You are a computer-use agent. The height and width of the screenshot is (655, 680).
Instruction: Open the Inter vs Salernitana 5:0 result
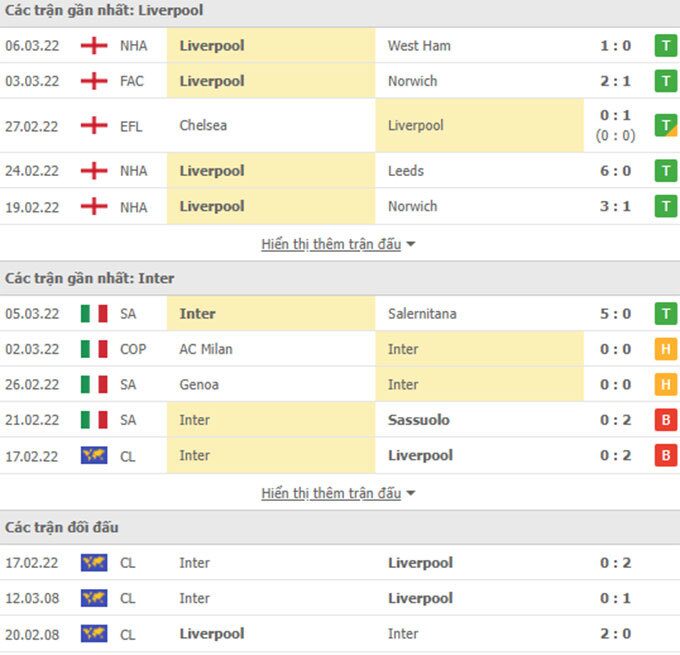tap(615, 314)
